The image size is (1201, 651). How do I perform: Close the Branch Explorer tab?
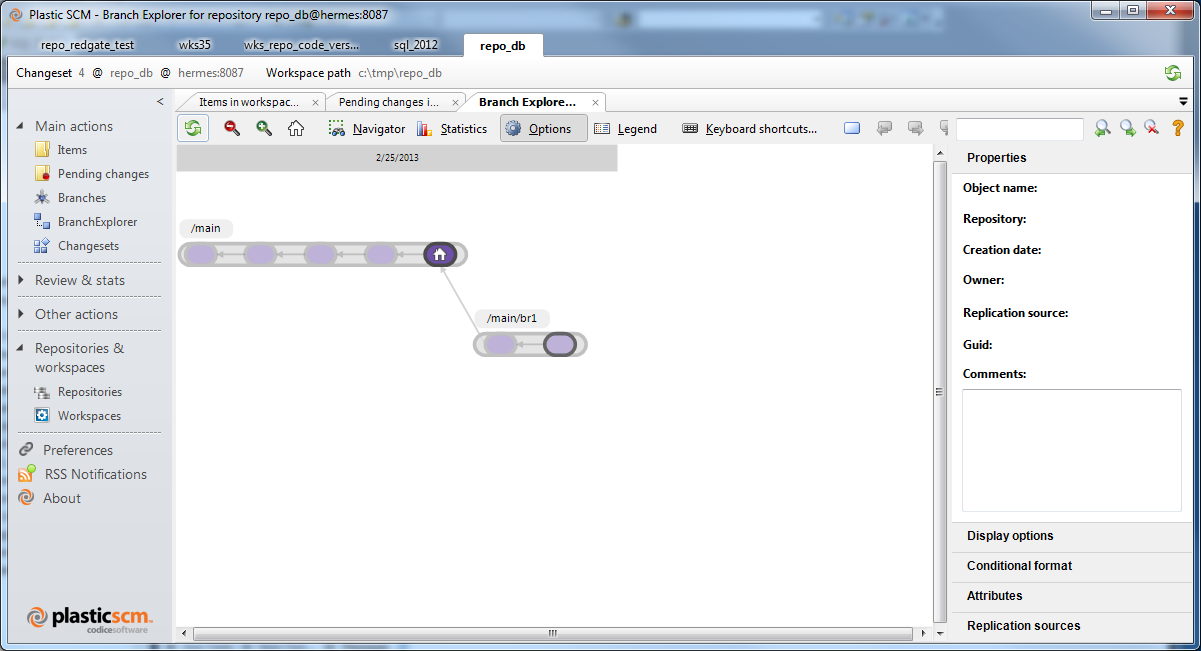click(596, 102)
